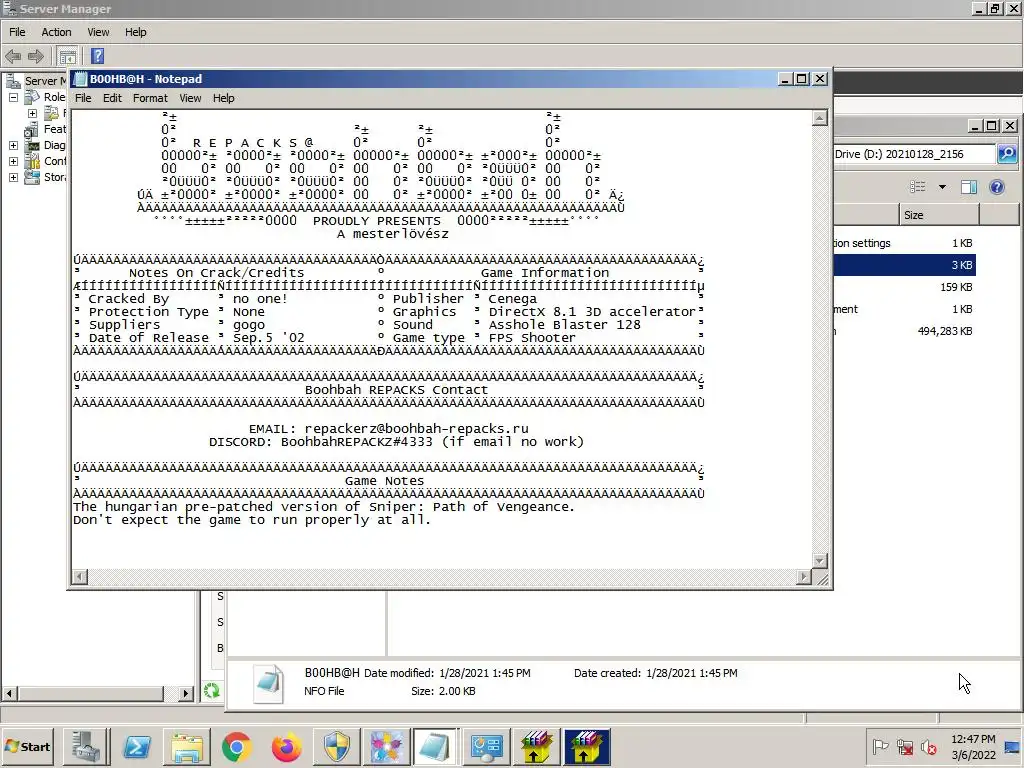The image size is (1024, 768).
Task: Click Notepad horizontal scrollbar right arrow
Action: 805,577
